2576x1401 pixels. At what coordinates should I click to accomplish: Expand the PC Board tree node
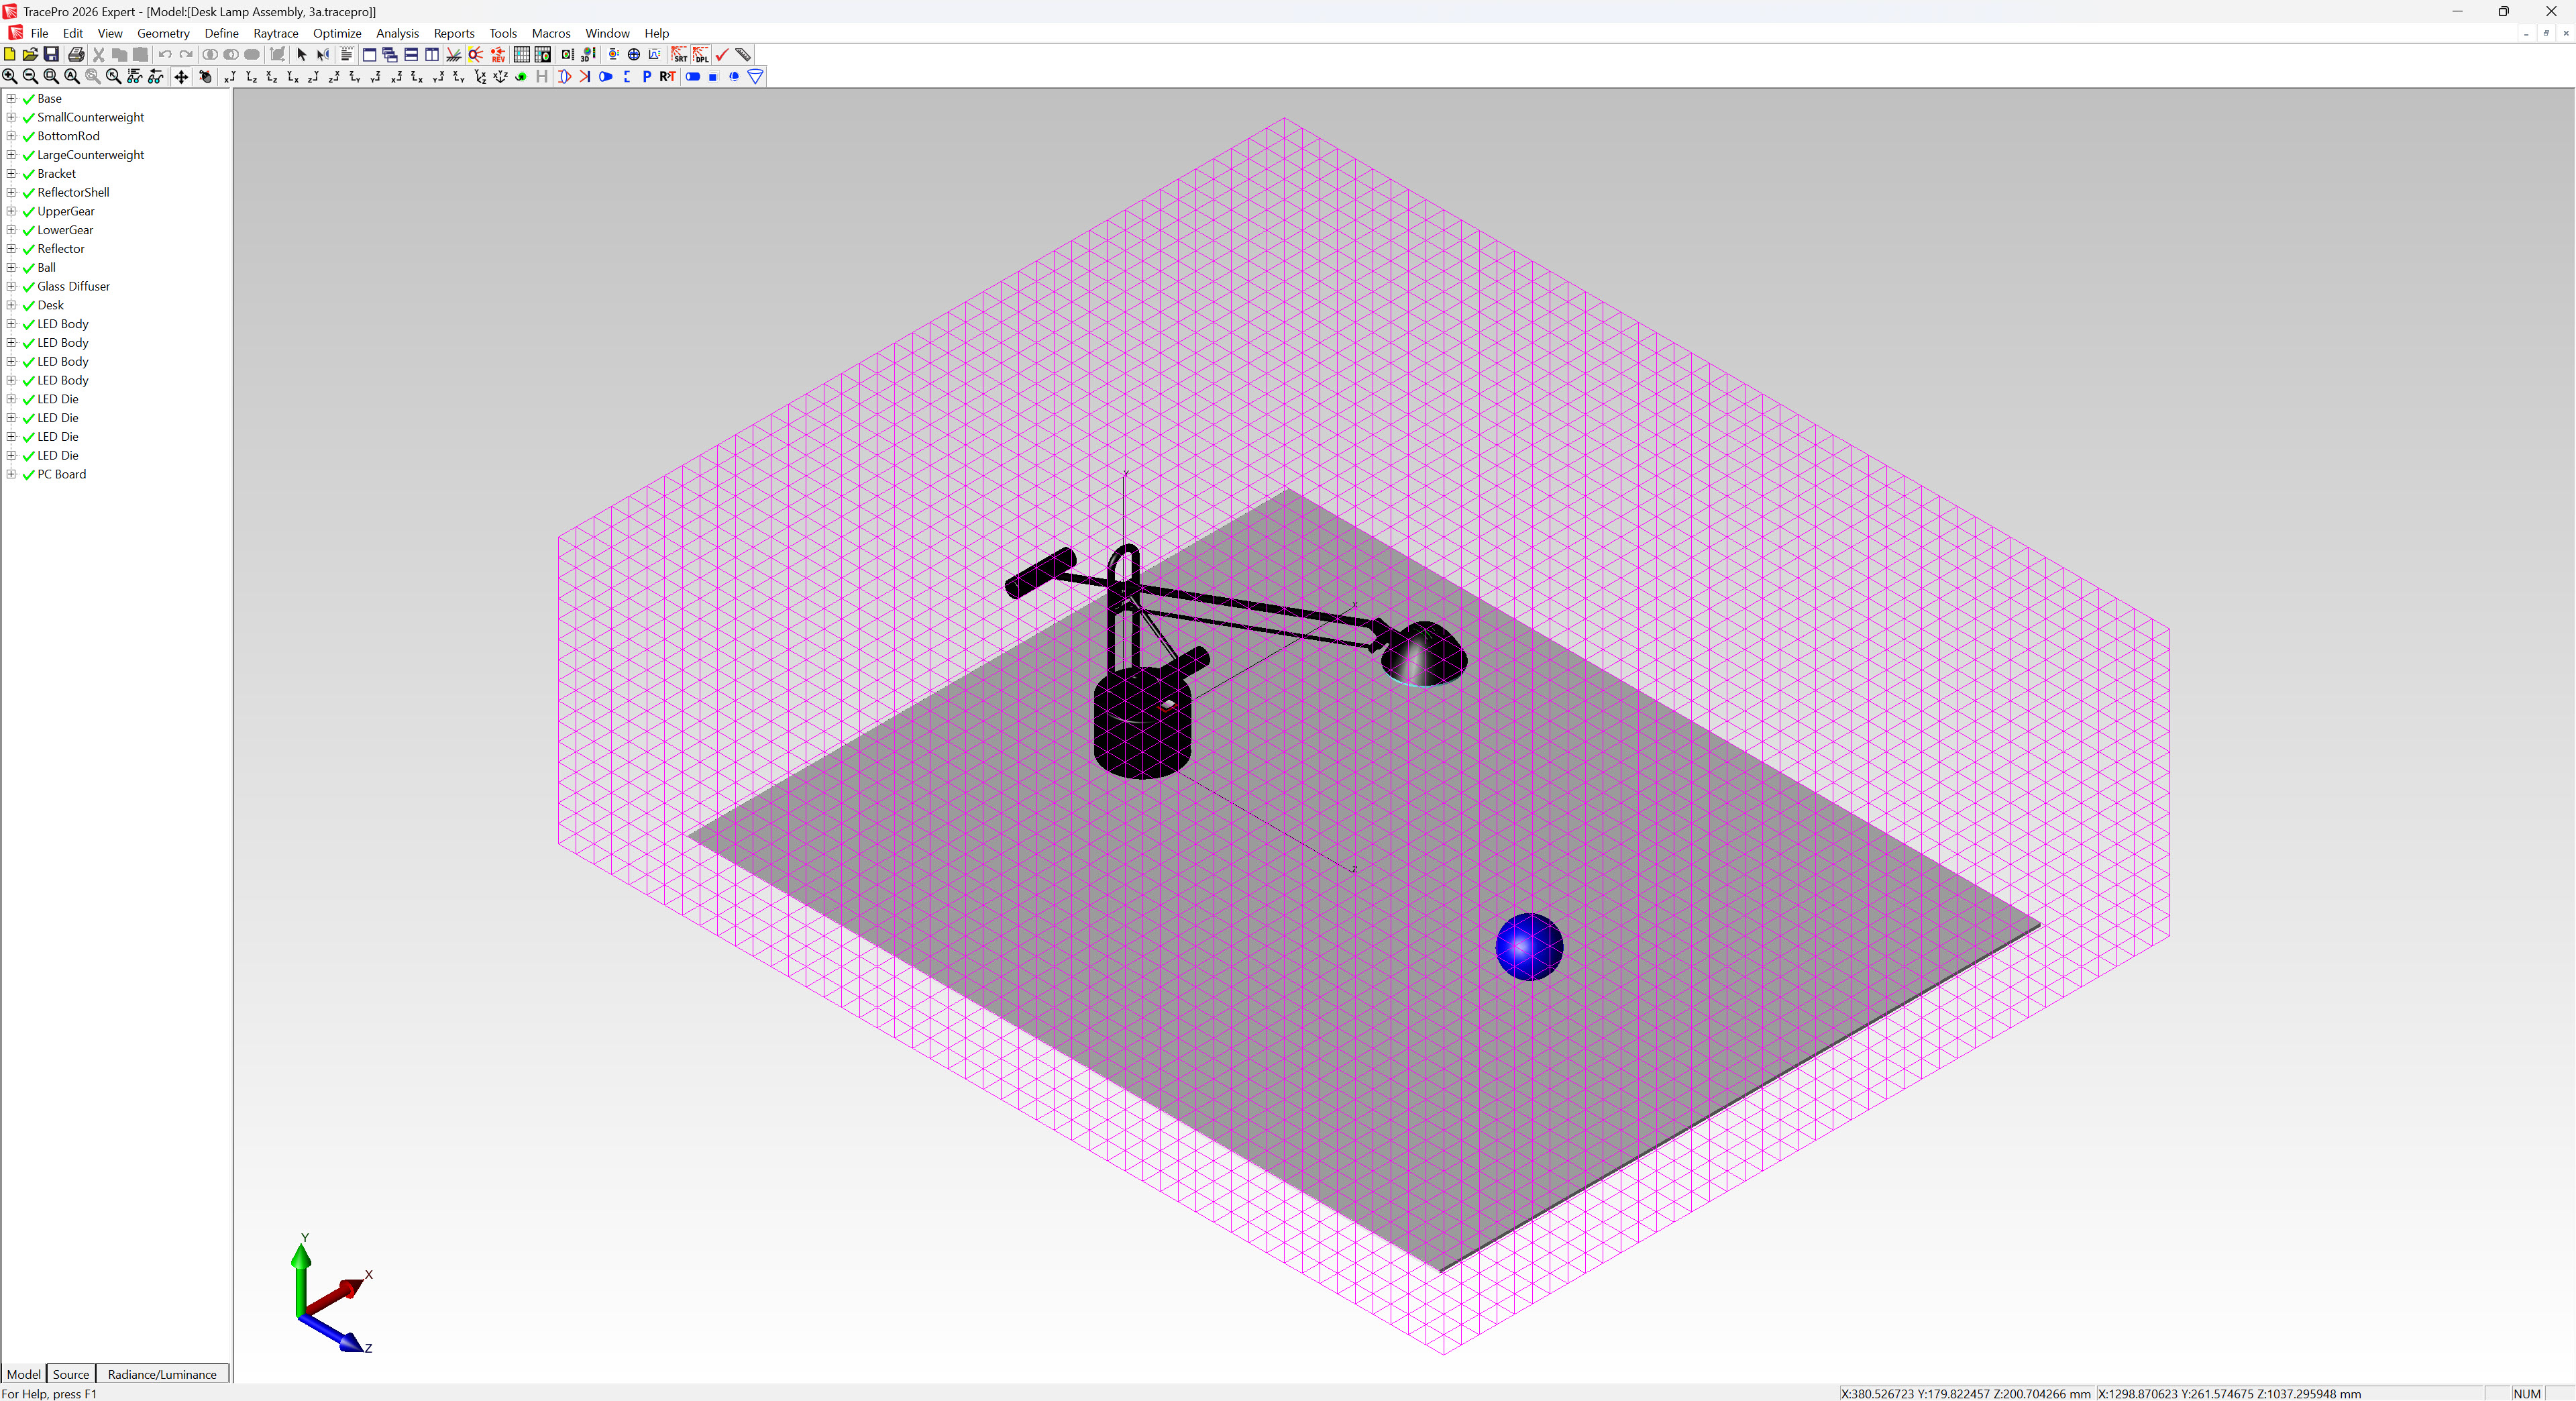coord(11,474)
